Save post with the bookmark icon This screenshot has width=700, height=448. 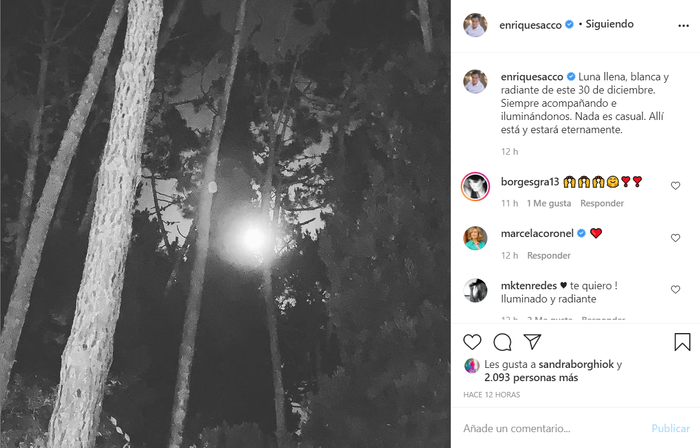point(682,342)
